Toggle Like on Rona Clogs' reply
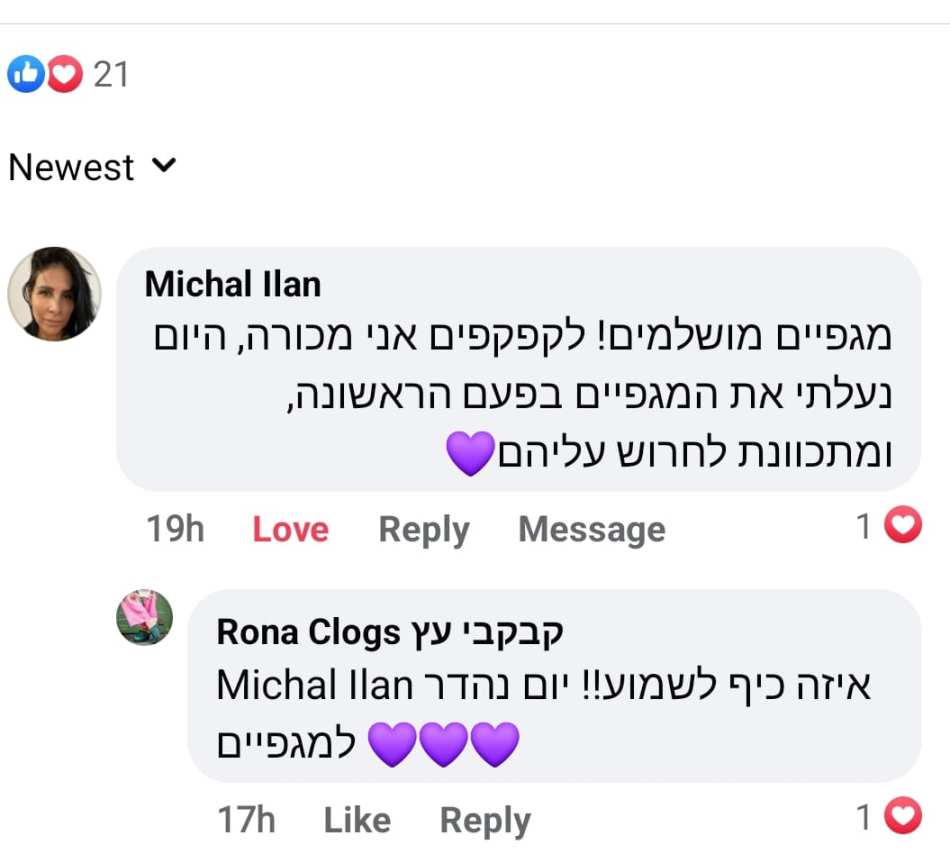 357,821
